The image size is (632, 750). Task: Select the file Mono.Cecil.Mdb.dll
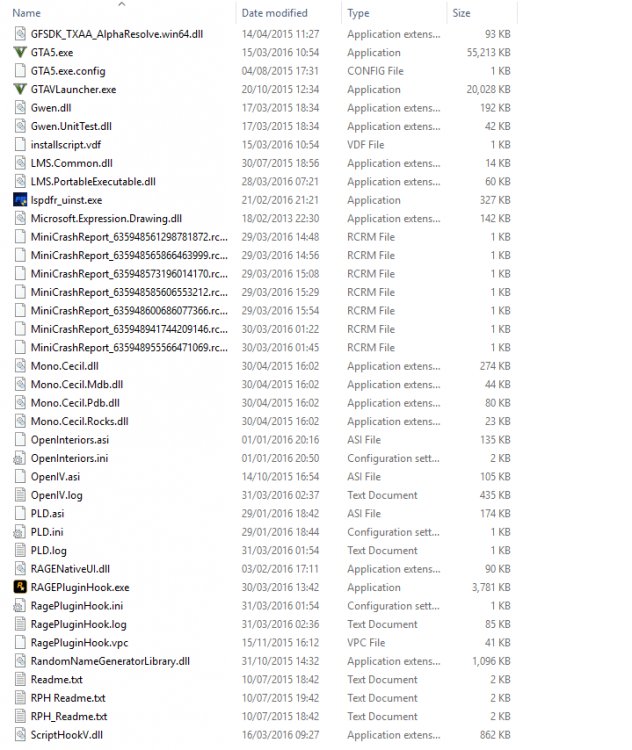pyautogui.click(x=77, y=384)
